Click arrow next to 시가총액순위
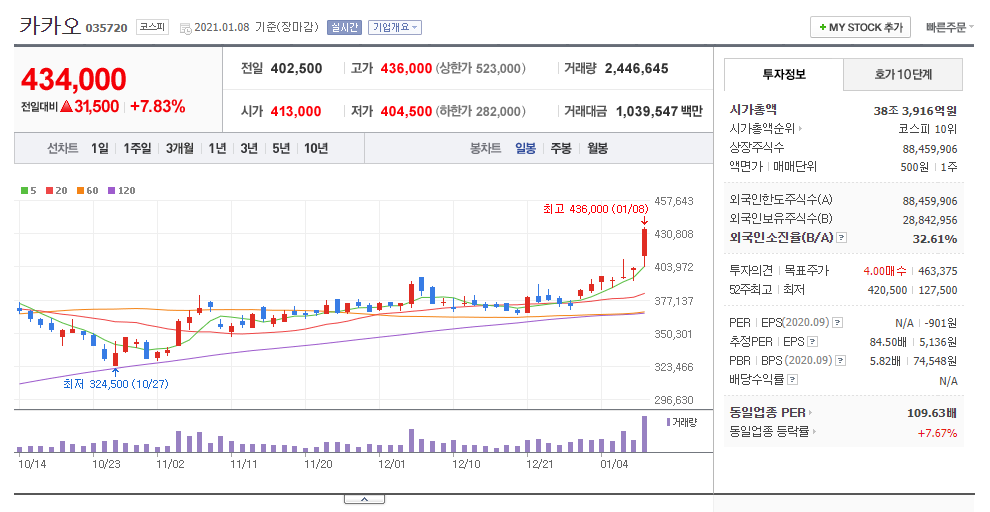 [801, 129]
